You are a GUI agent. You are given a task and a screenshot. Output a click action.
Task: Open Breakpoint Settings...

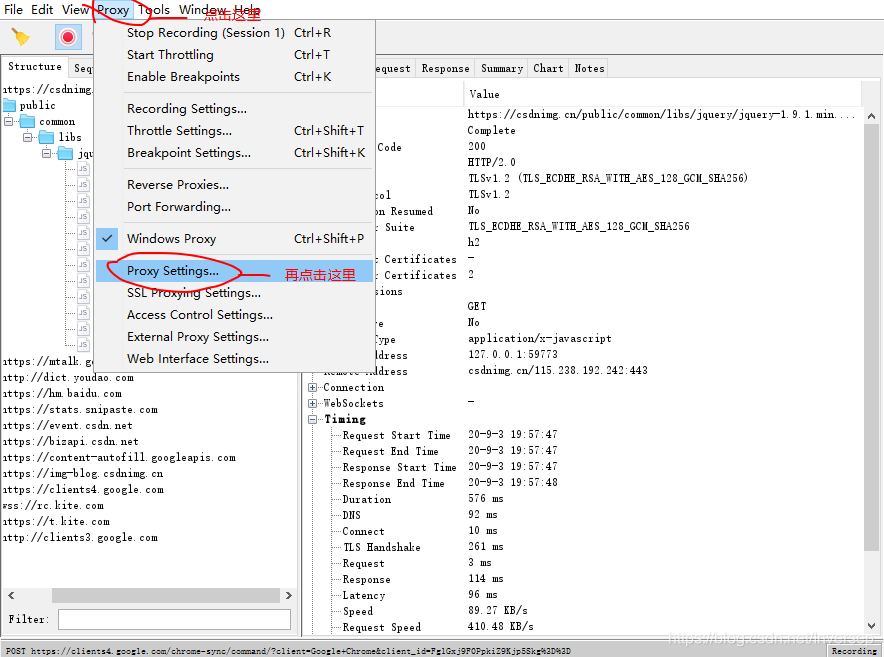point(235,152)
